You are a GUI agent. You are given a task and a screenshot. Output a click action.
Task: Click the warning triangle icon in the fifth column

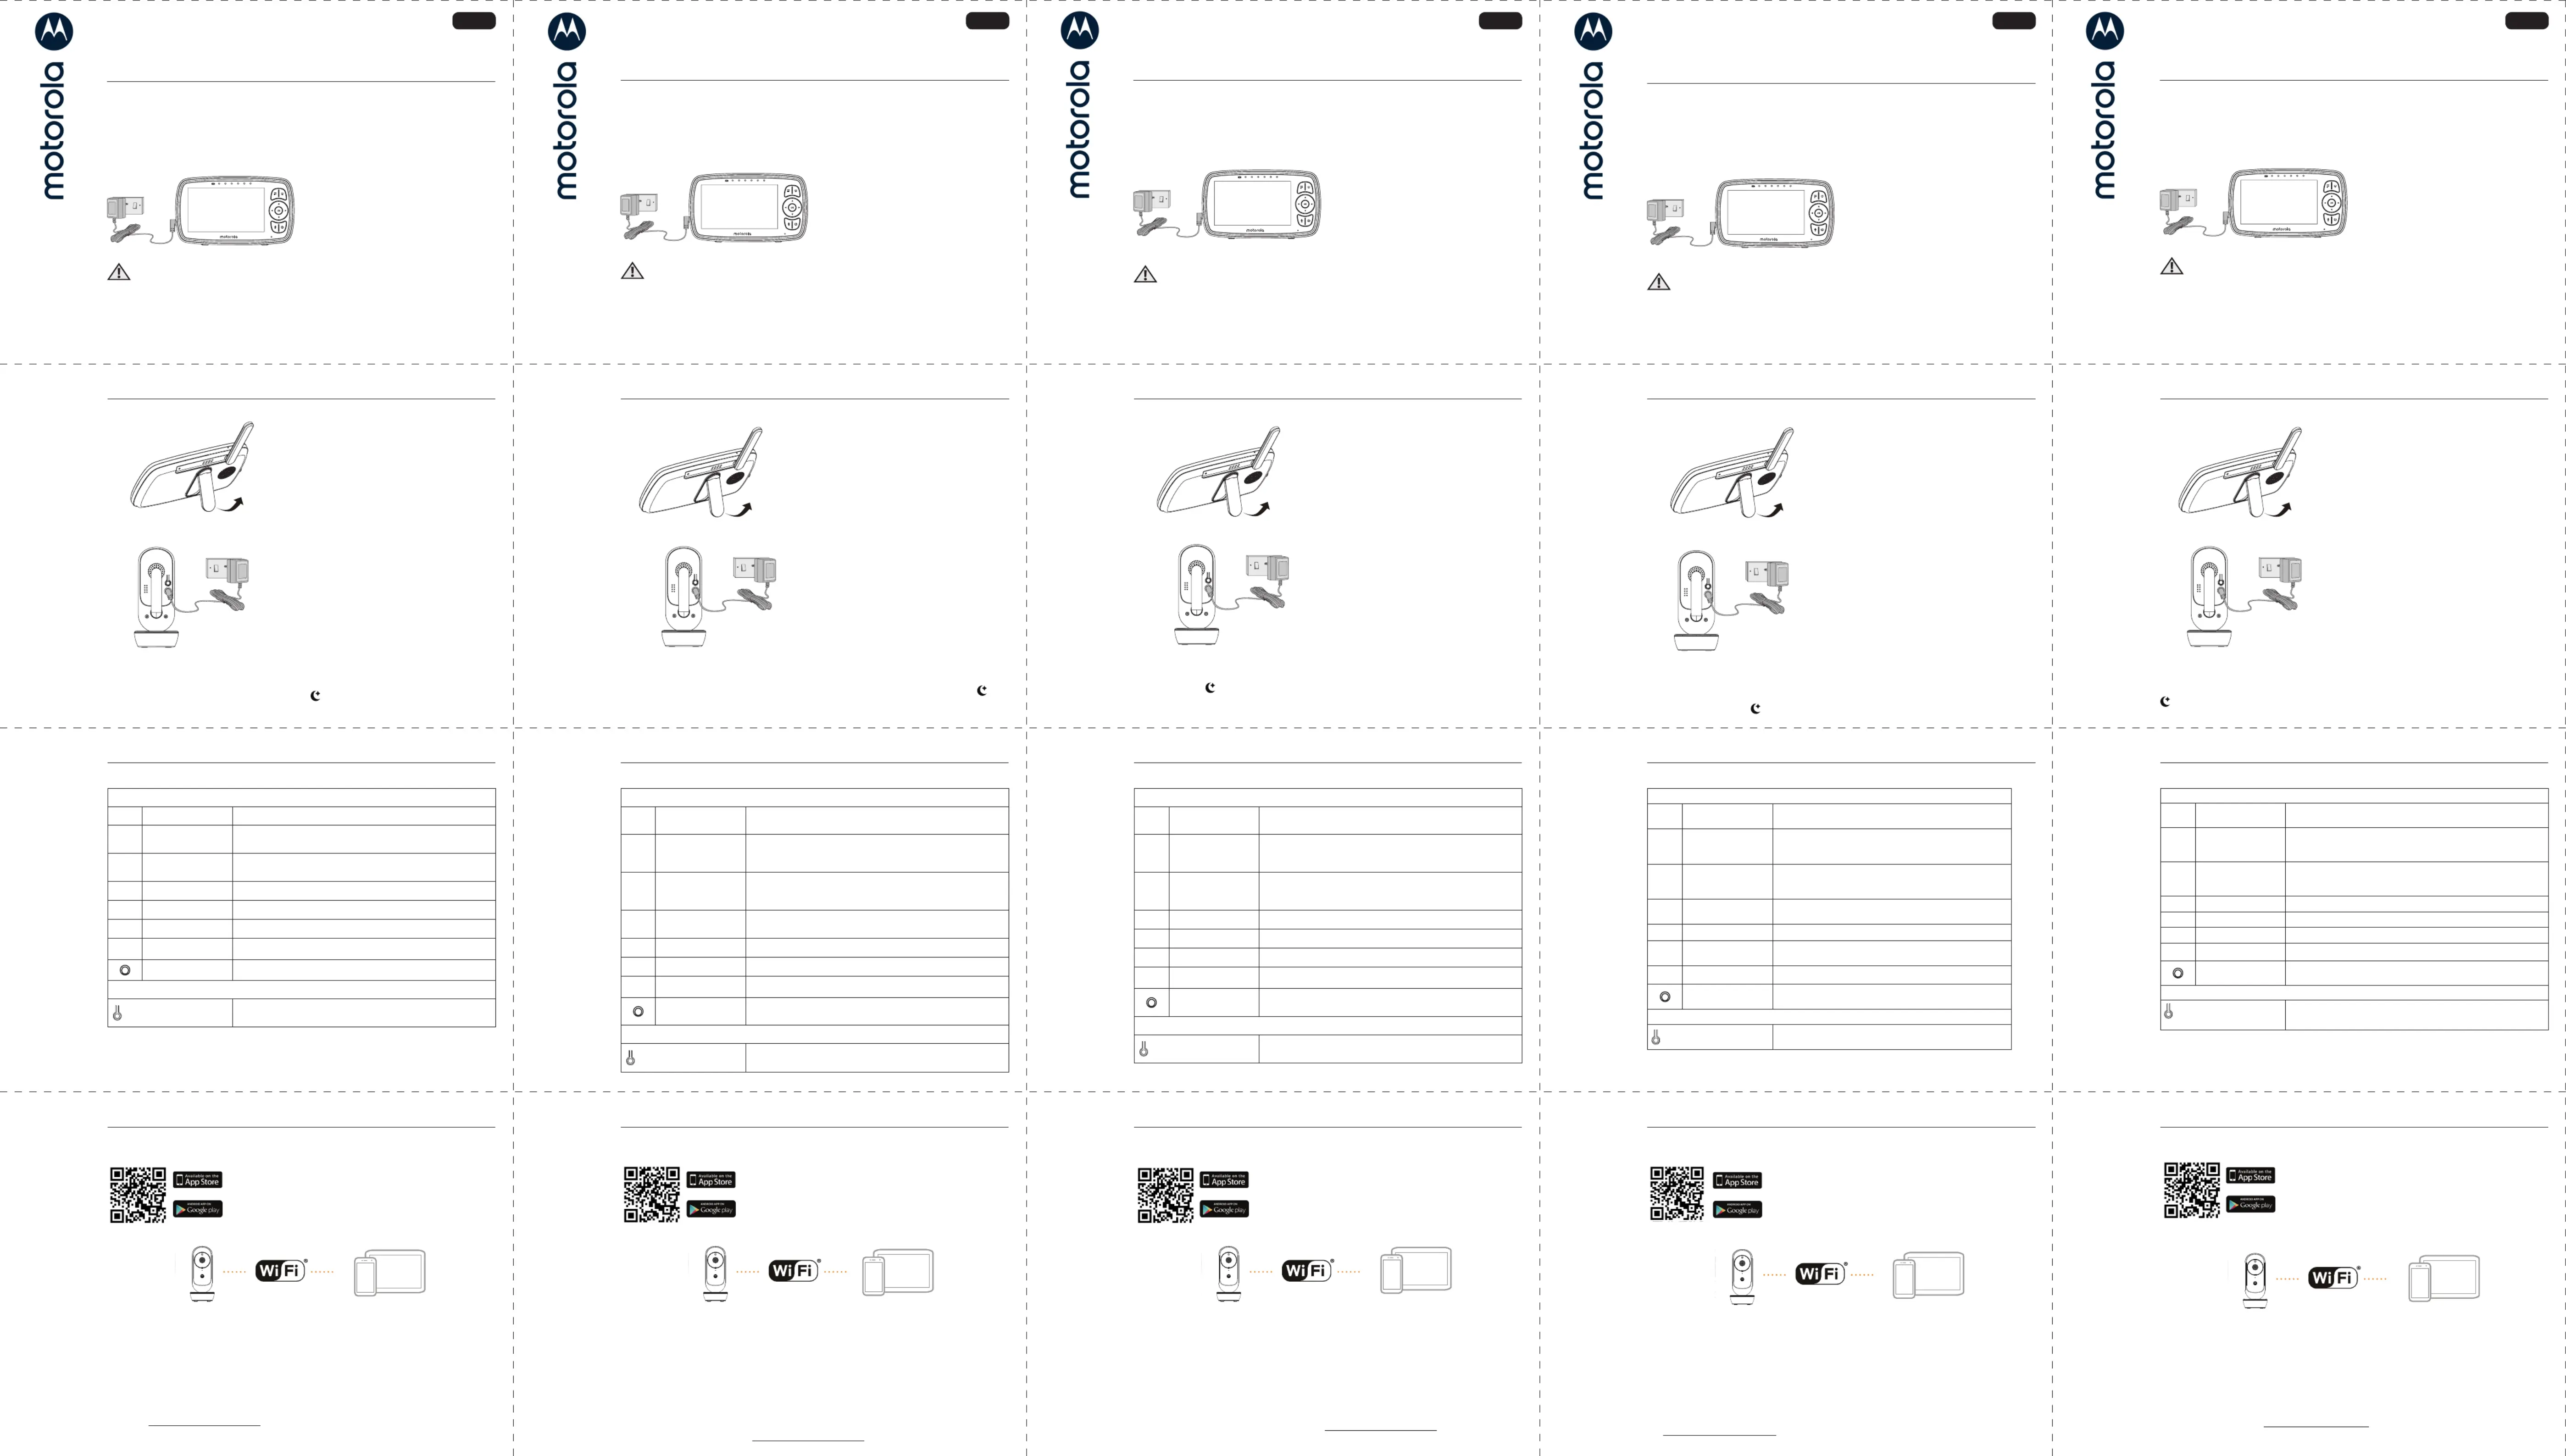pos(2171,266)
